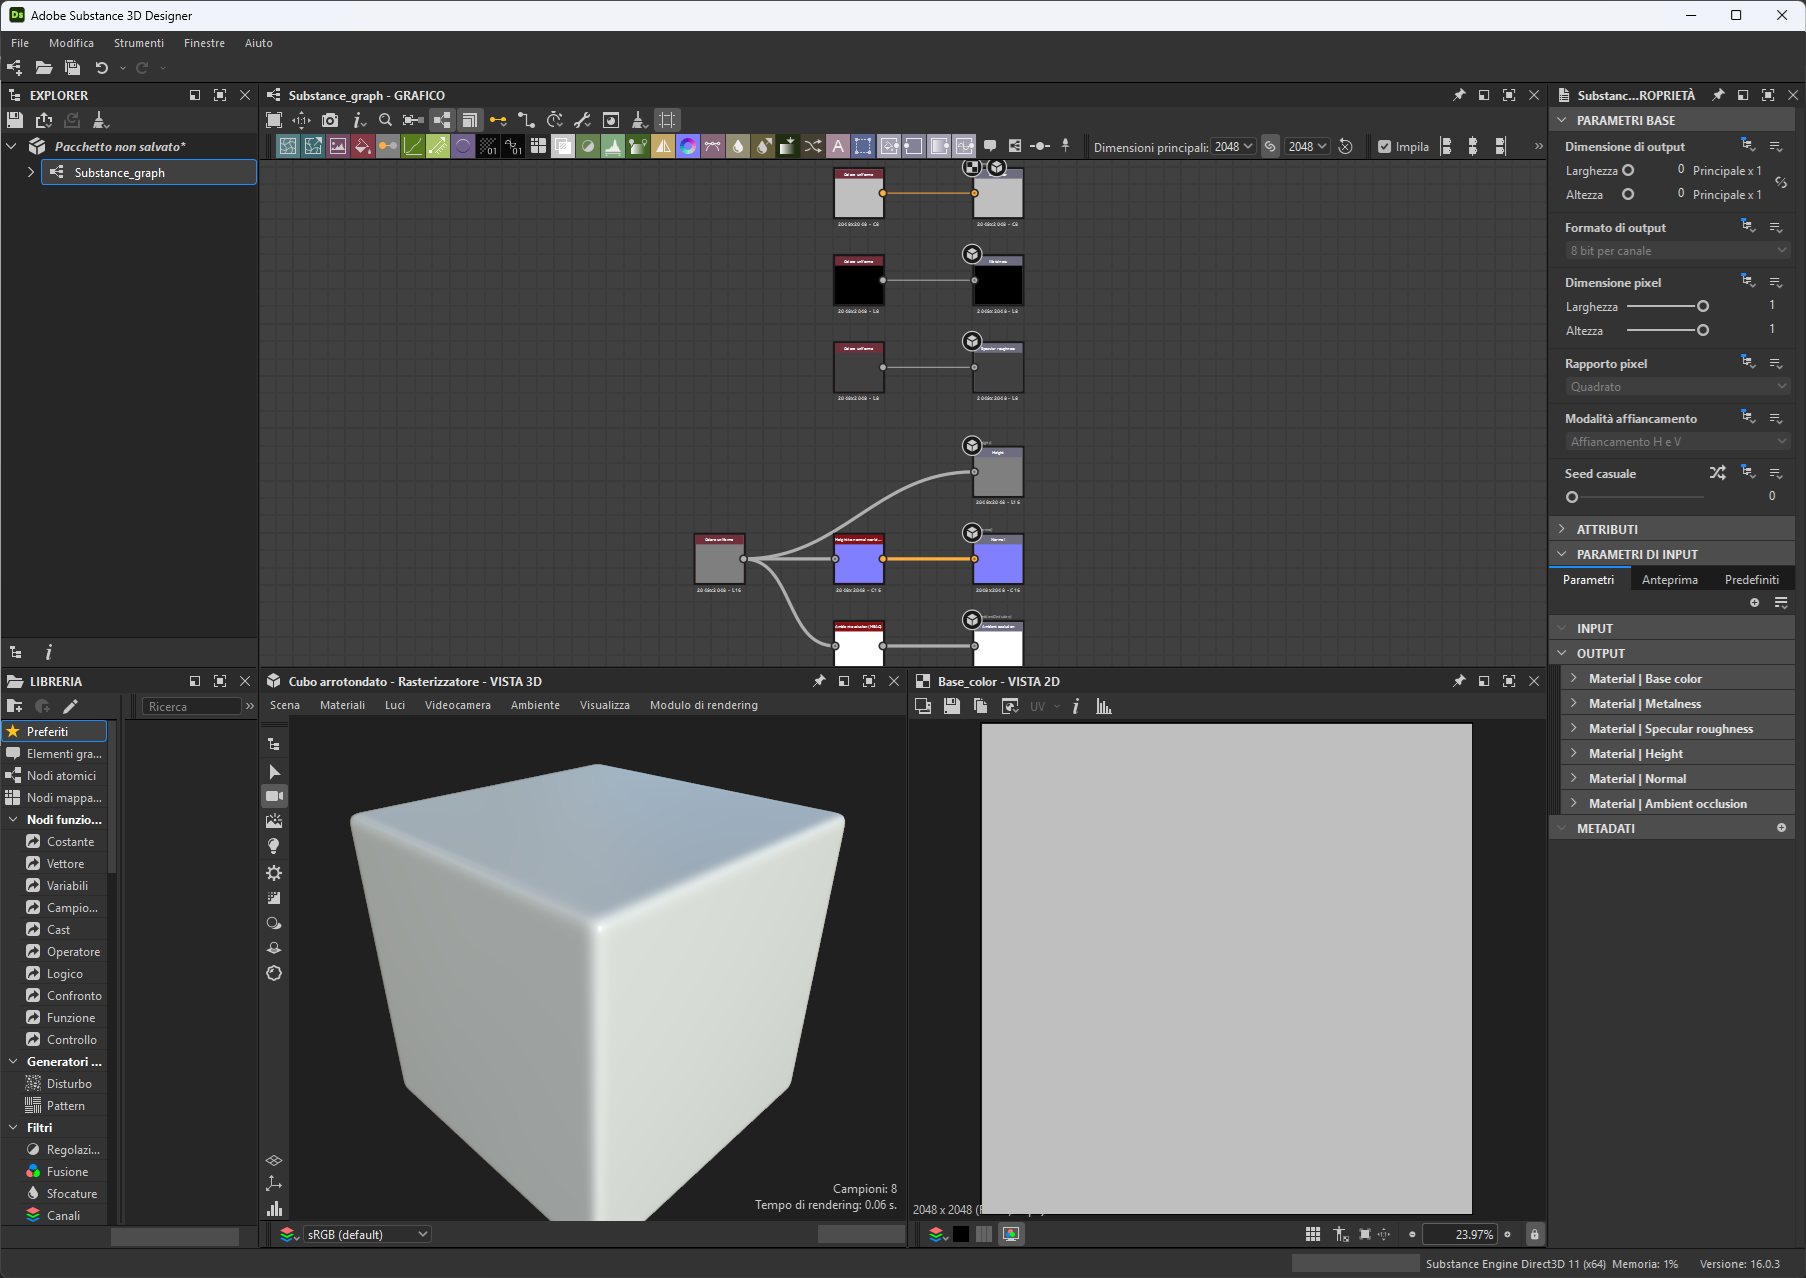The image size is (1806, 1278).
Task: Collapse the PARAMETRI BASE section
Action: 1562,120
